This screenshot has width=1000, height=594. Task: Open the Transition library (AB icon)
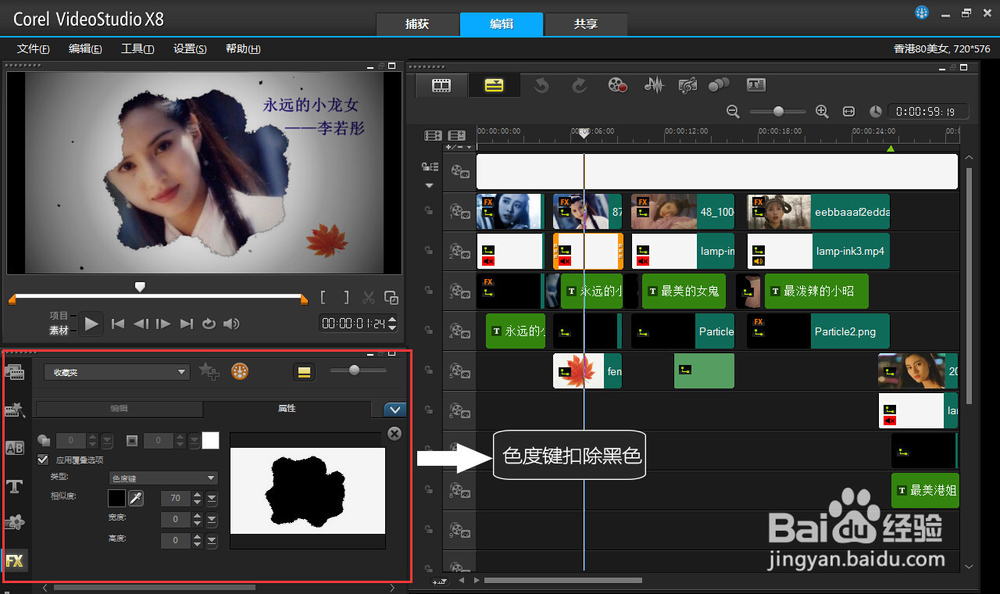[15, 448]
